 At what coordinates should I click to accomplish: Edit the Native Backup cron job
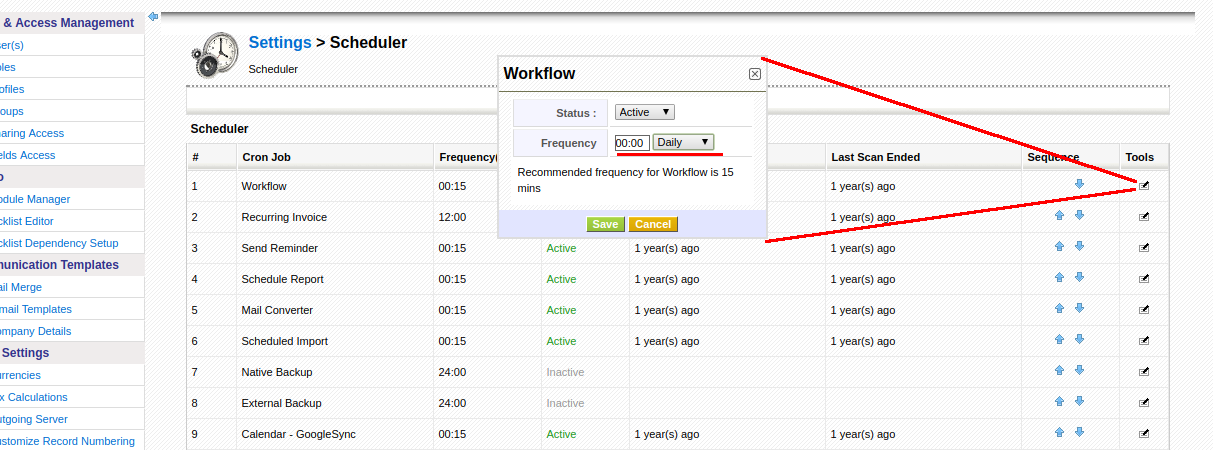pos(1145,371)
